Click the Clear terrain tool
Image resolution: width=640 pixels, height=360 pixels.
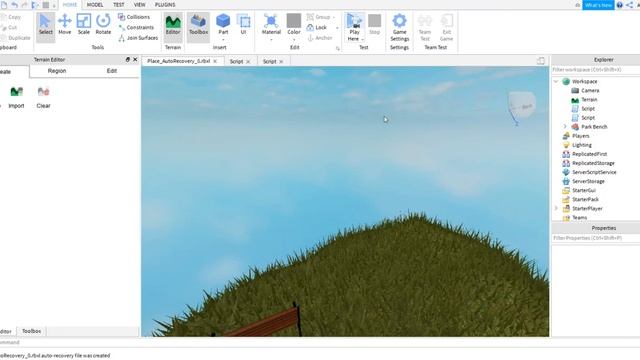click(x=43, y=97)
